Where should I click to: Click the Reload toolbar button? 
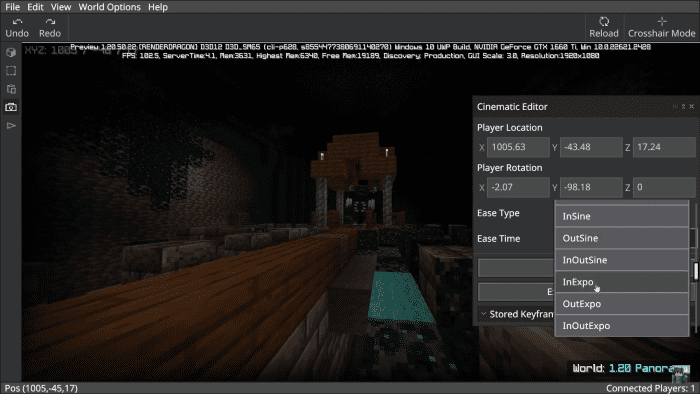[604, 28]
